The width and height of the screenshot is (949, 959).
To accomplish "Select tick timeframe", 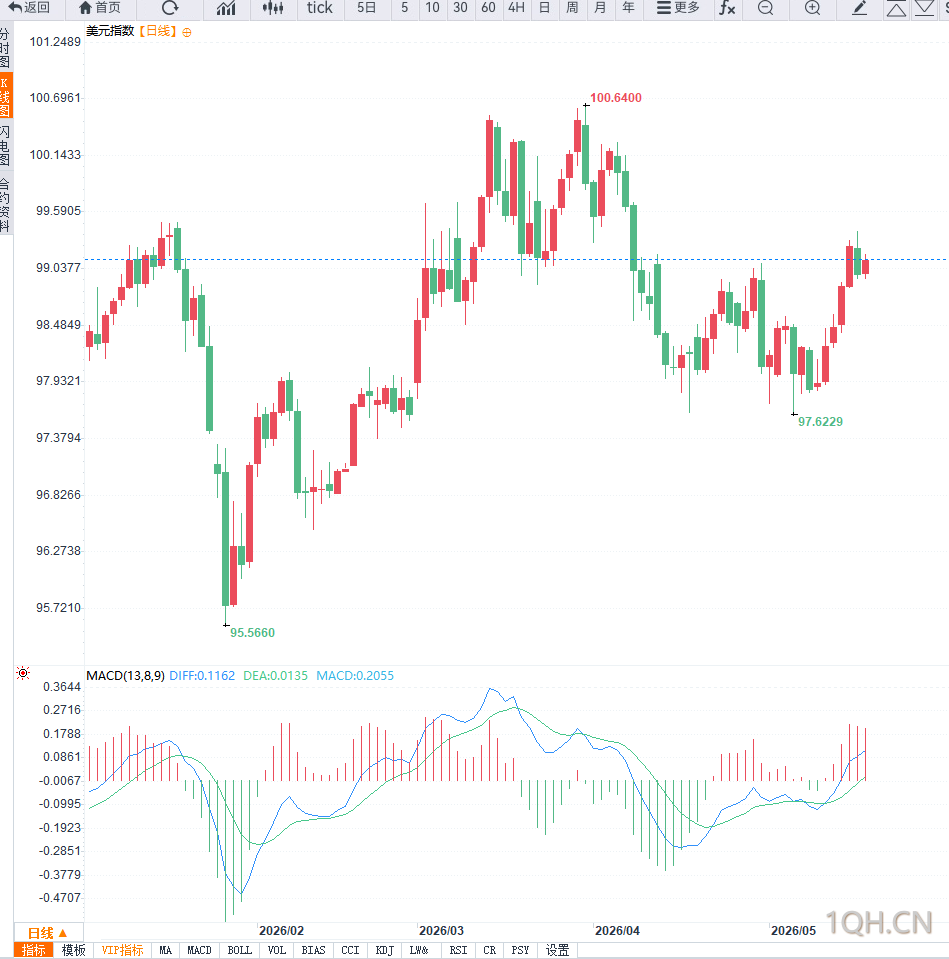I will pyautogui.click(x=320, y=8).
